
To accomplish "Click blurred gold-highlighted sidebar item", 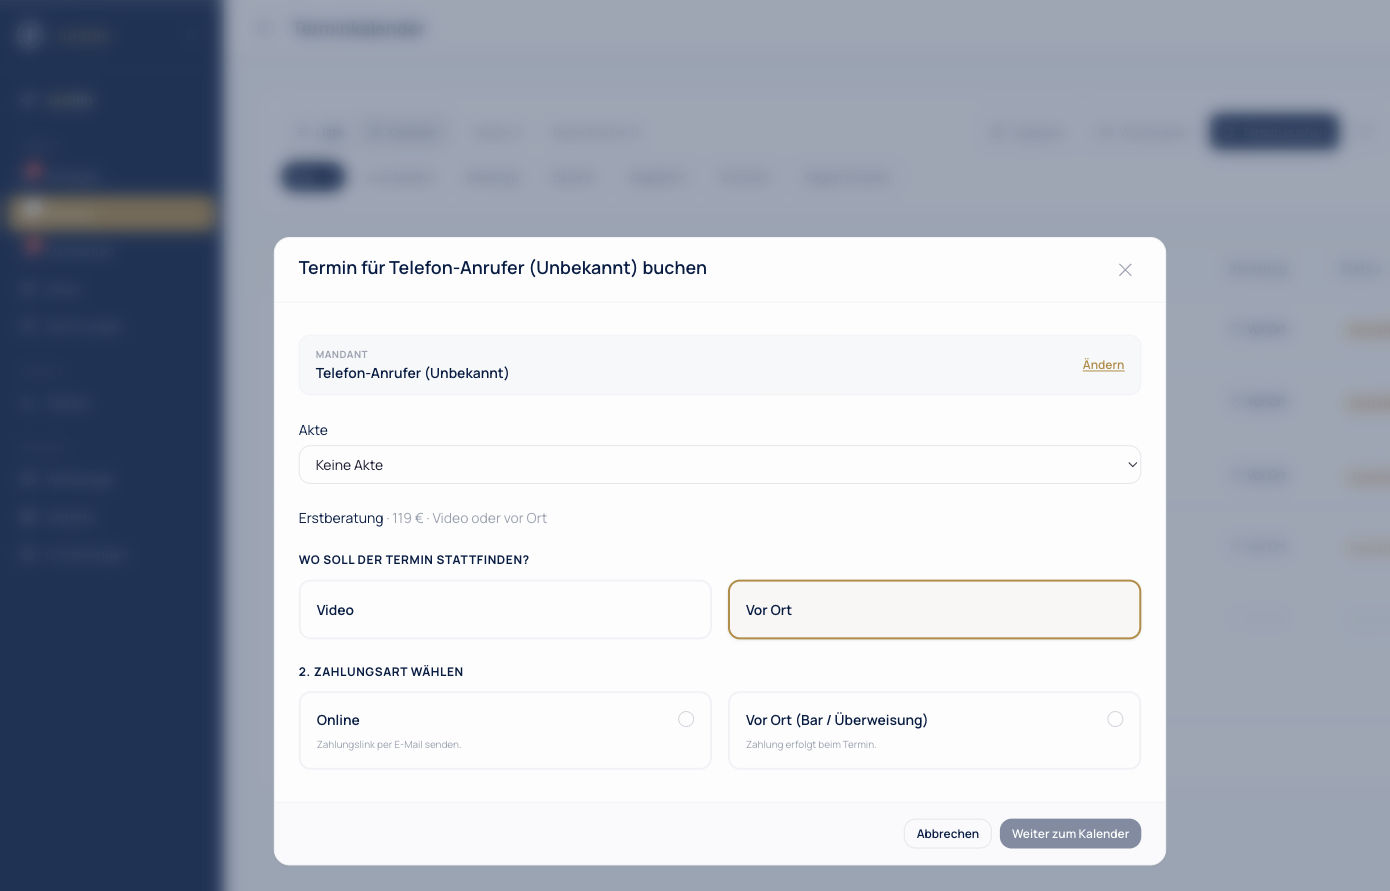I will click(112, 212).
